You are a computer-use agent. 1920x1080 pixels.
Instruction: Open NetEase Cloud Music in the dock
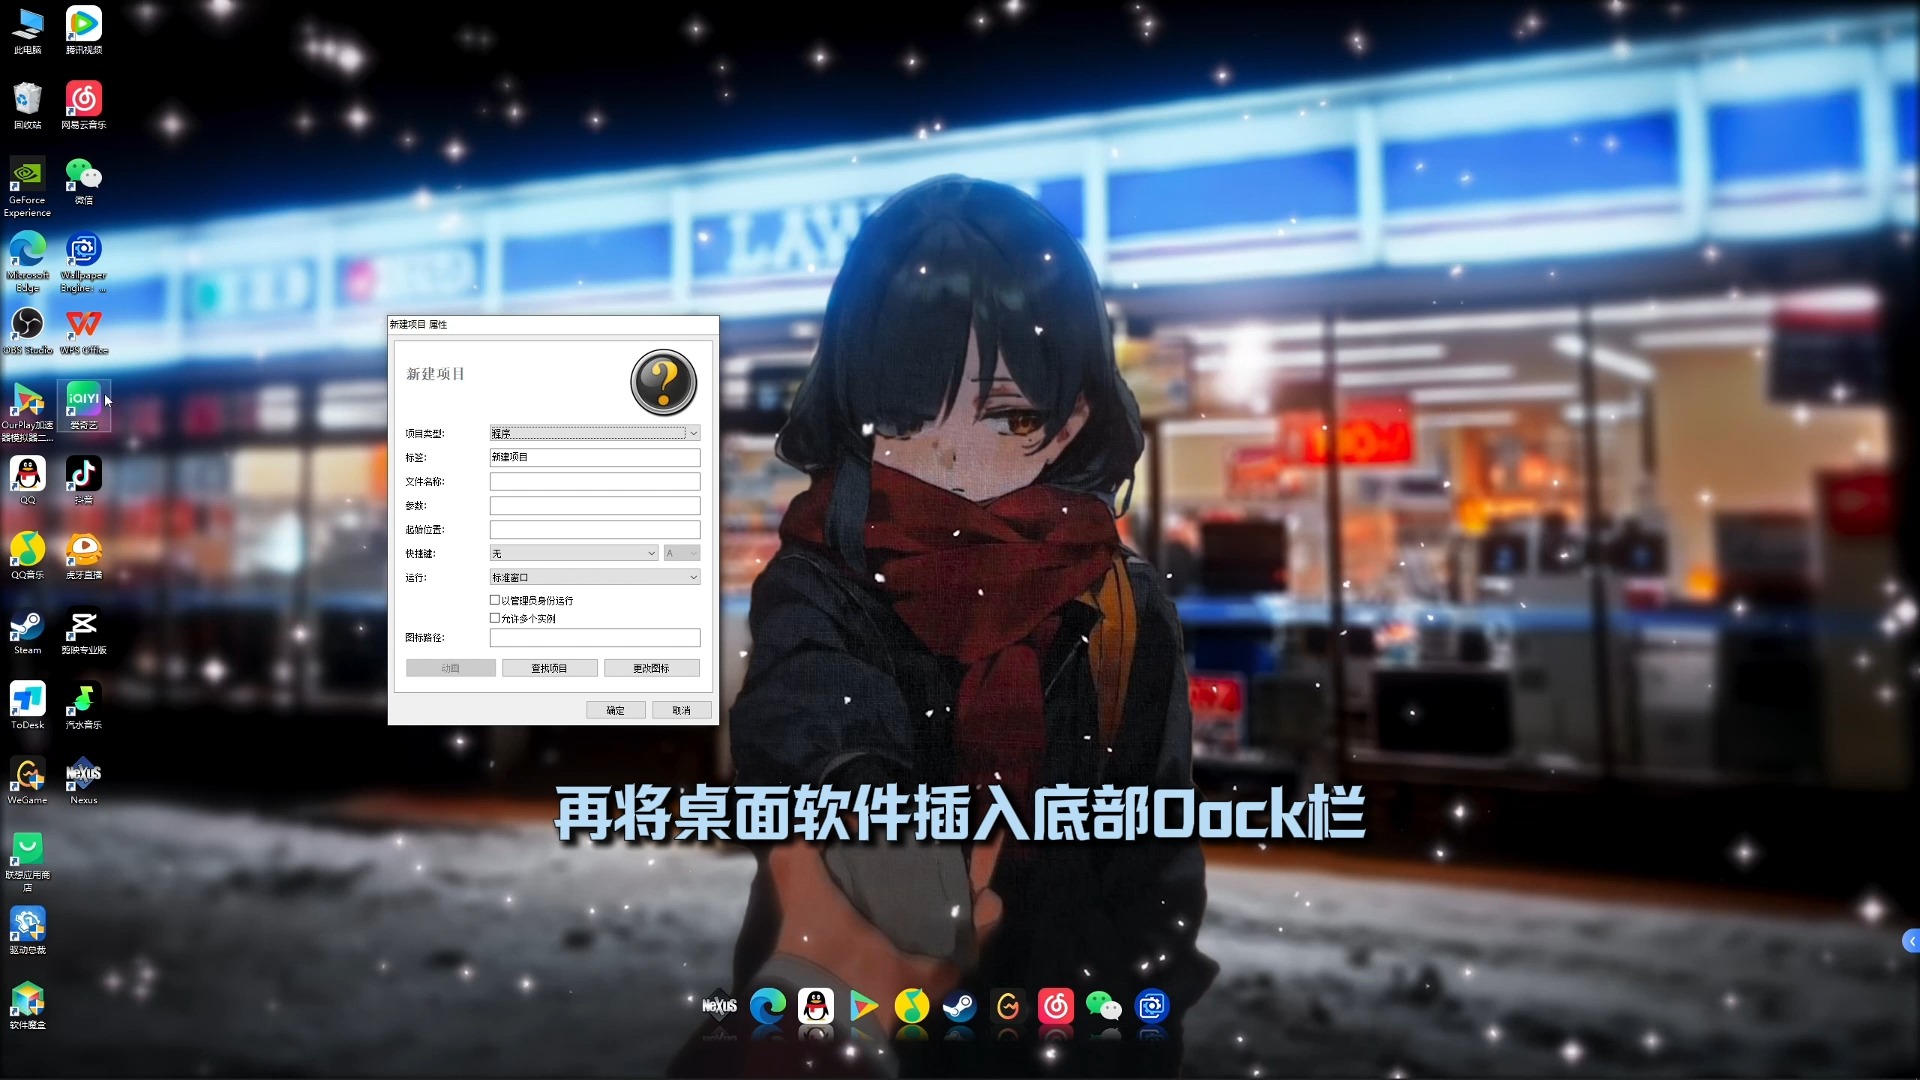point(1056,1006)
